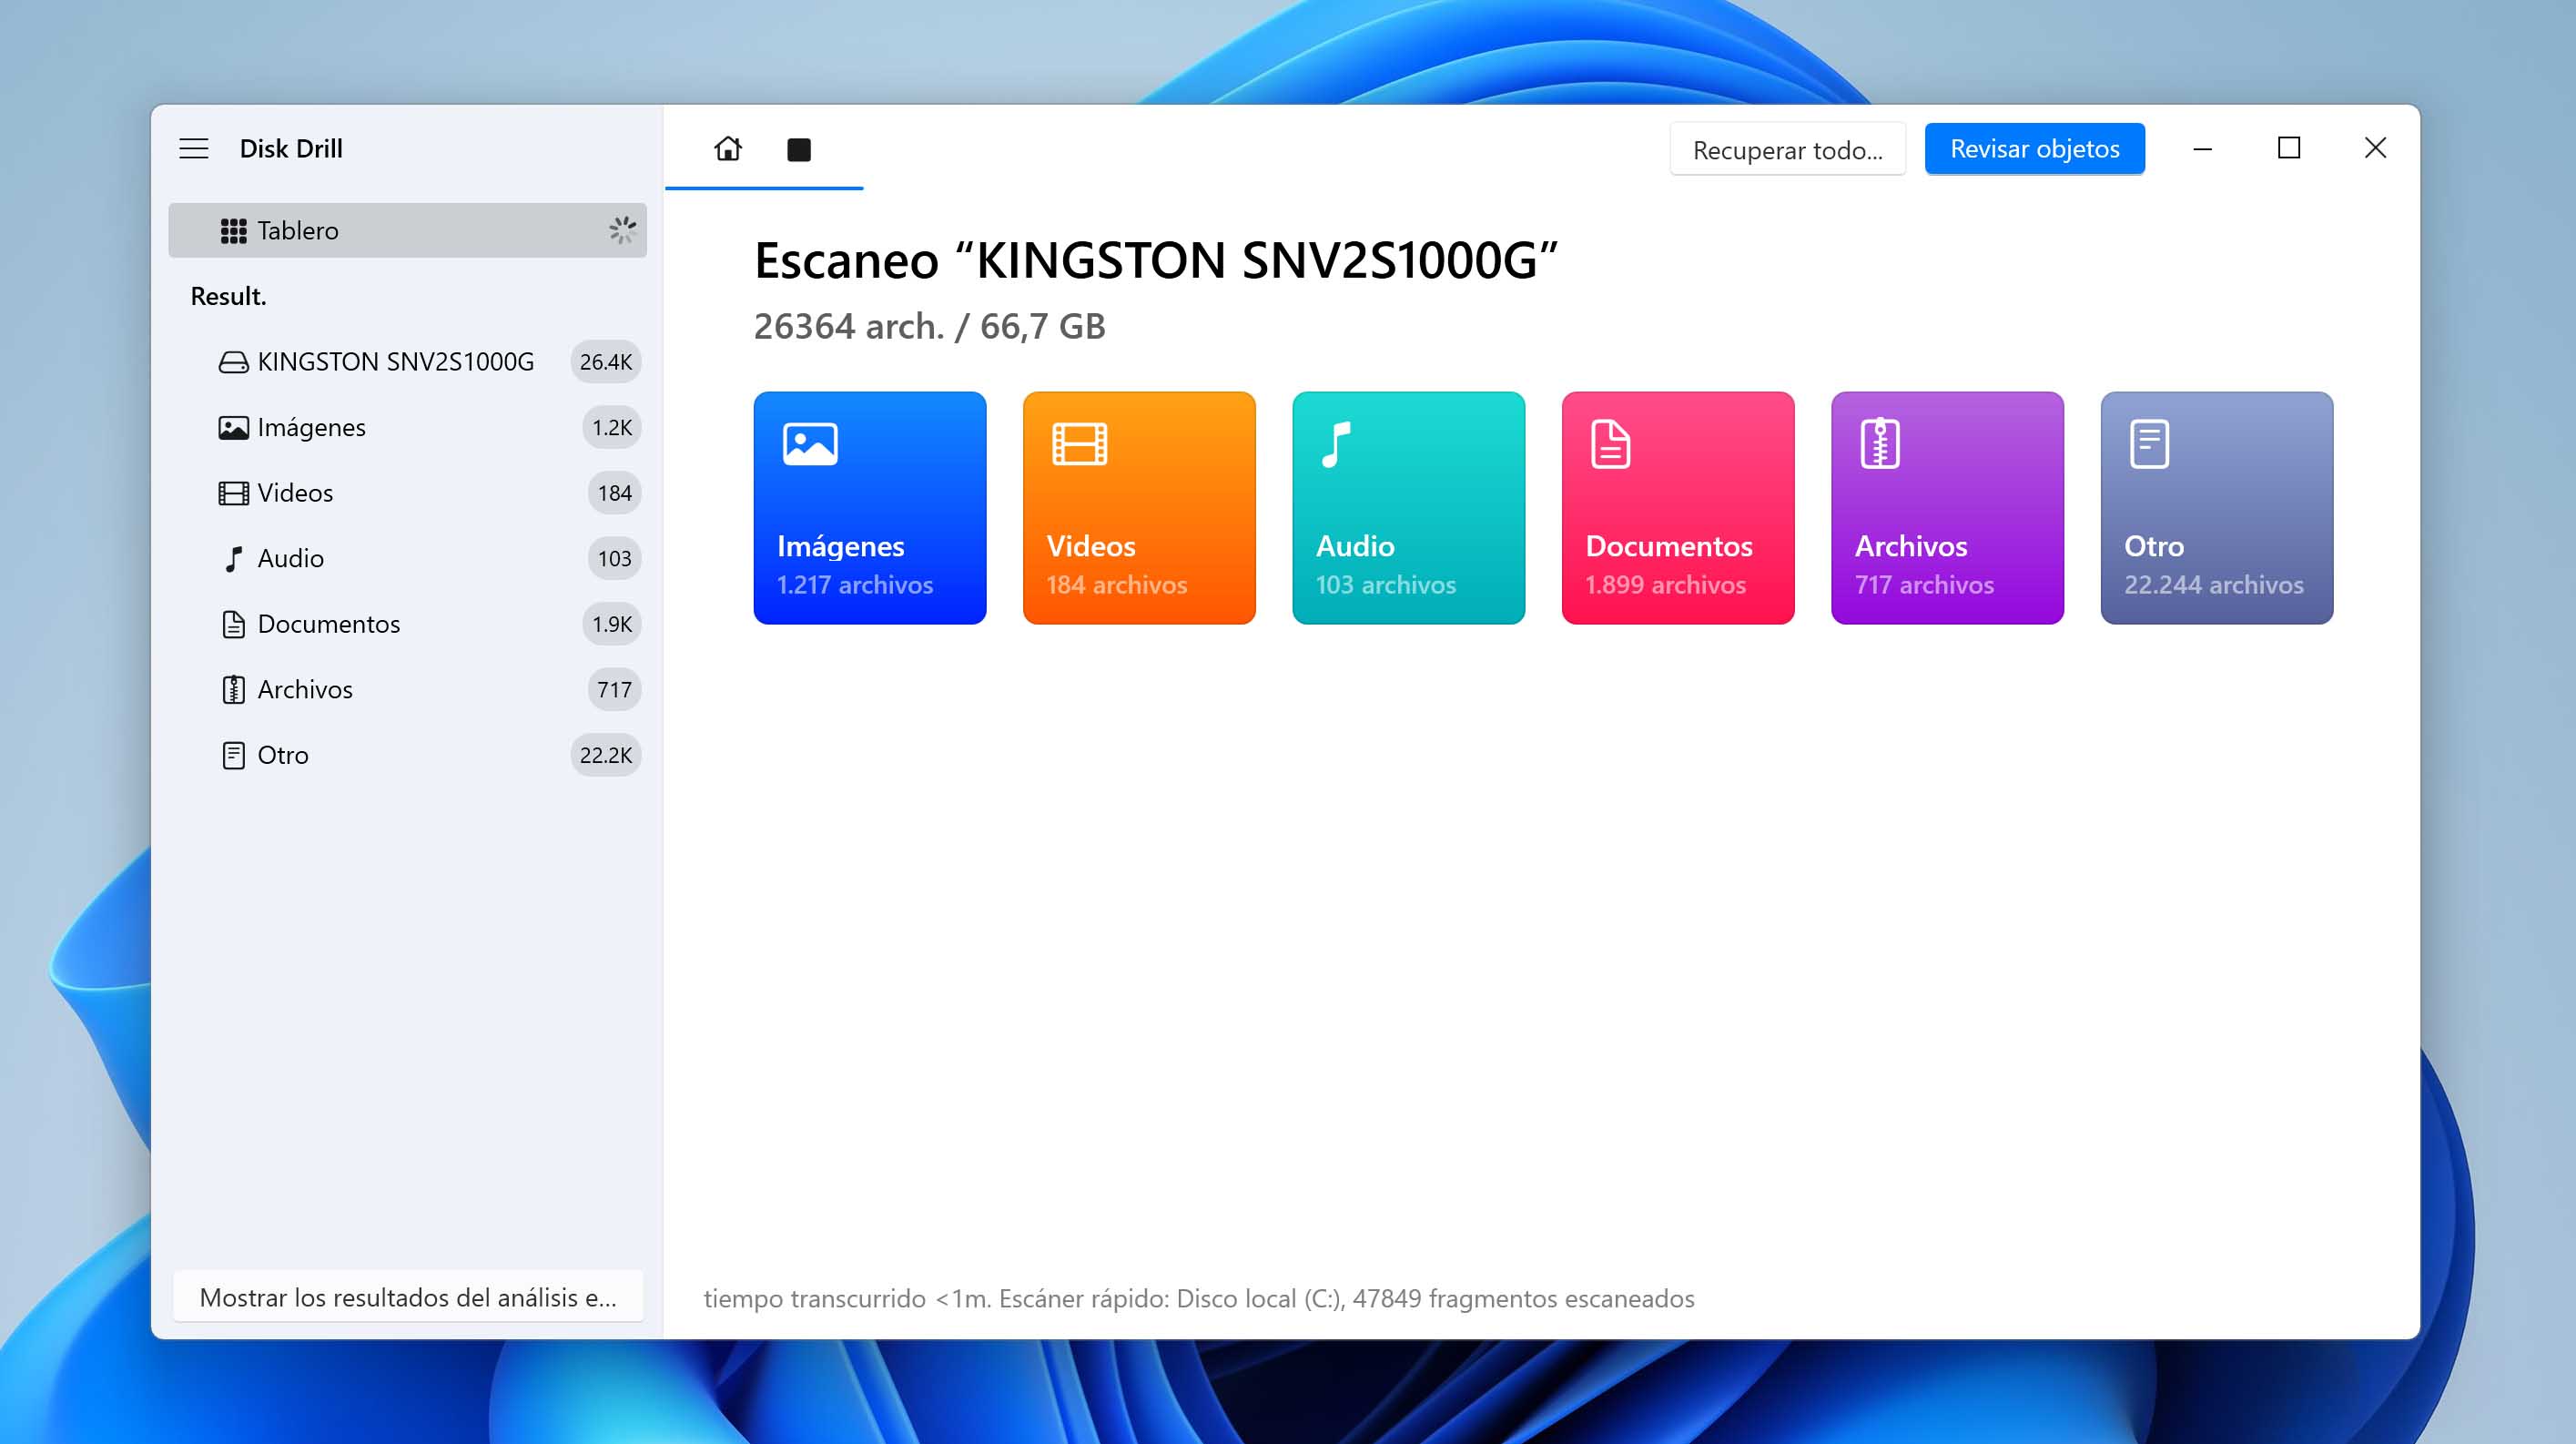
Task: Click the zip file icon on the Archivos card
Action: click(1880, 444)
